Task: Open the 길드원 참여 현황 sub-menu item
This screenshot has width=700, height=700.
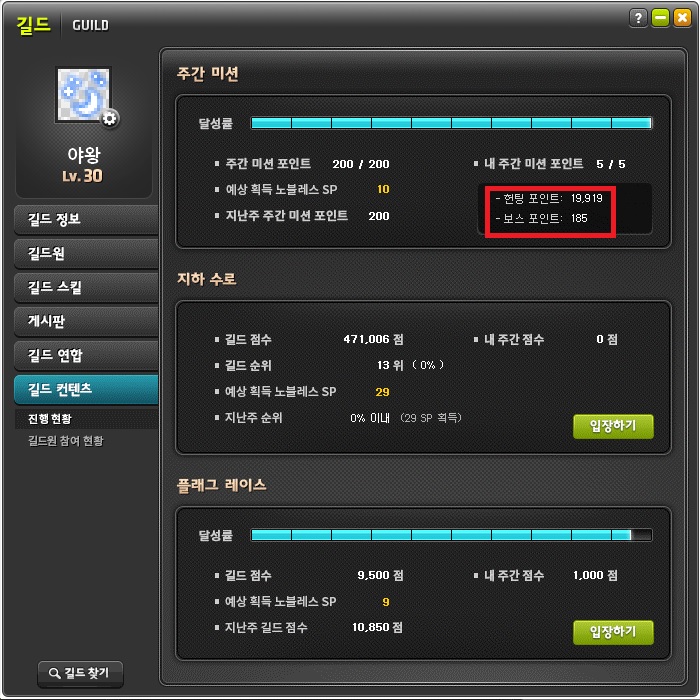Action: click(66, 441)
